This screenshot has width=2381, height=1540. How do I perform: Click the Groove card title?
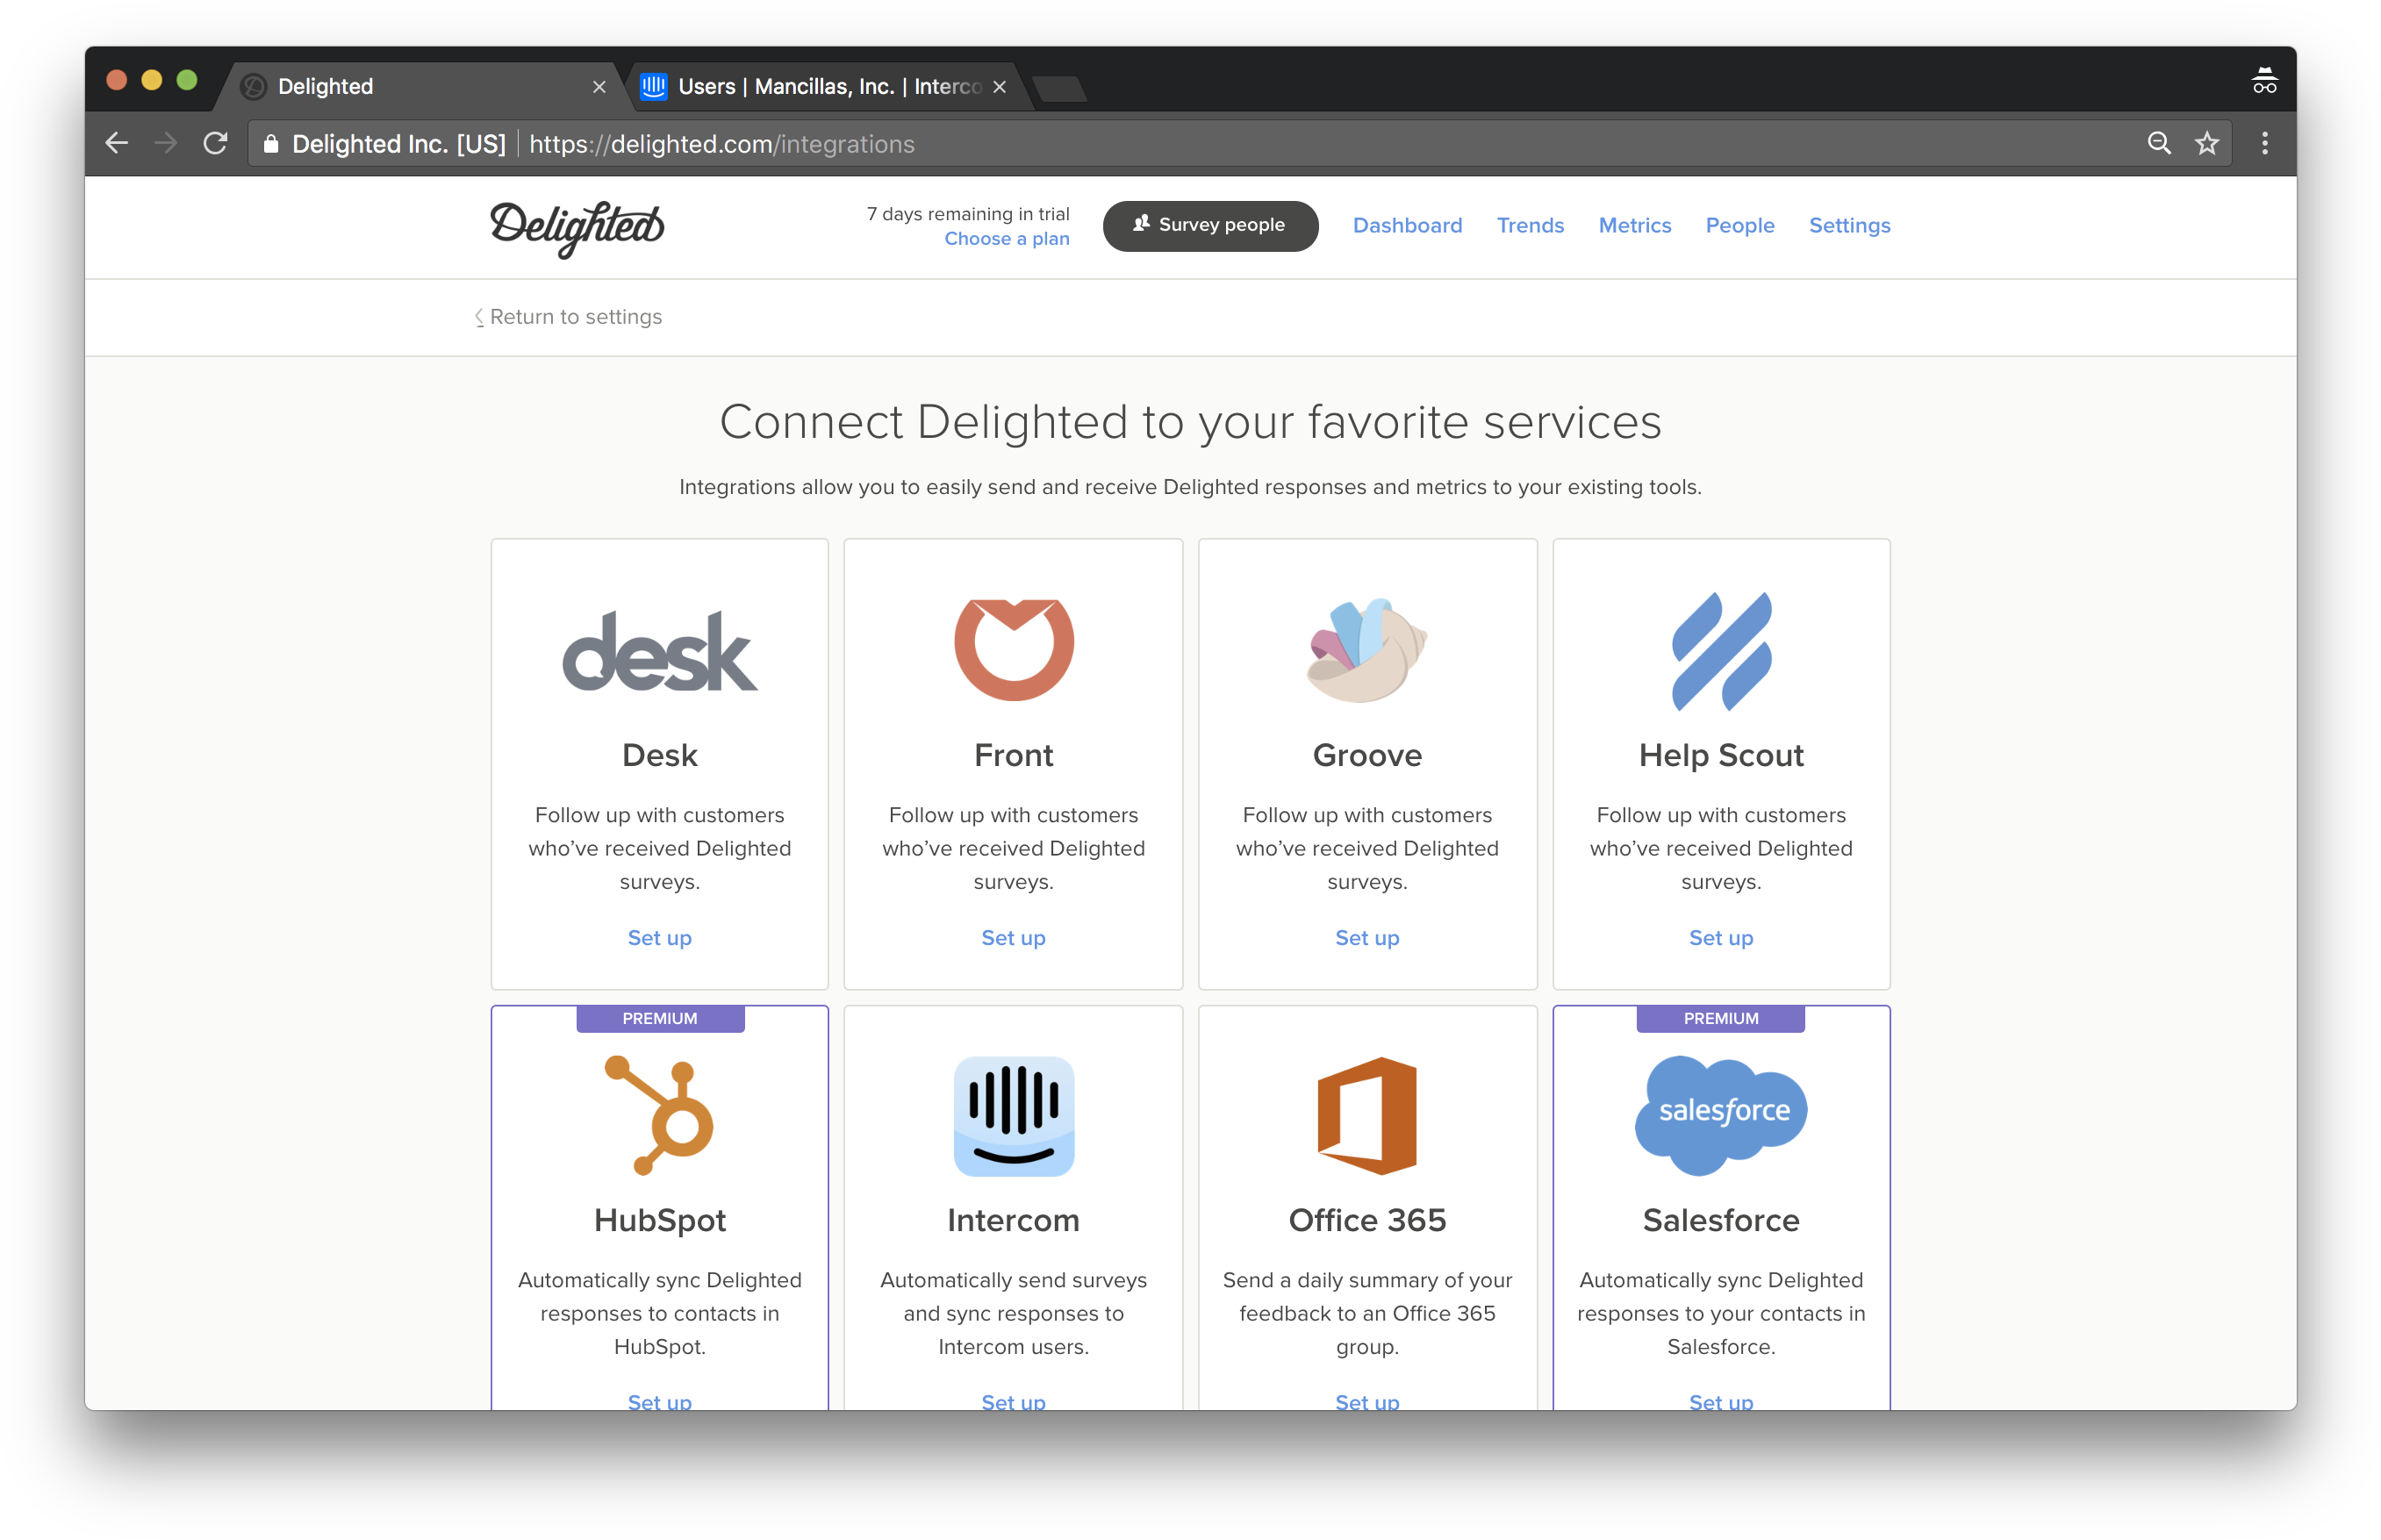(1366, 754)
